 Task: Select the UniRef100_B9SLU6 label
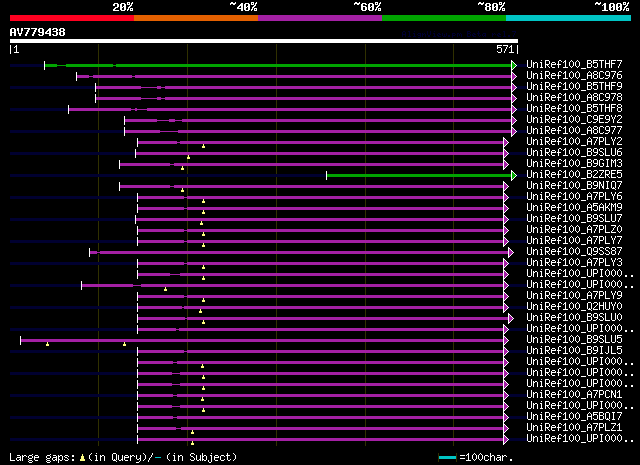point(574,153)
